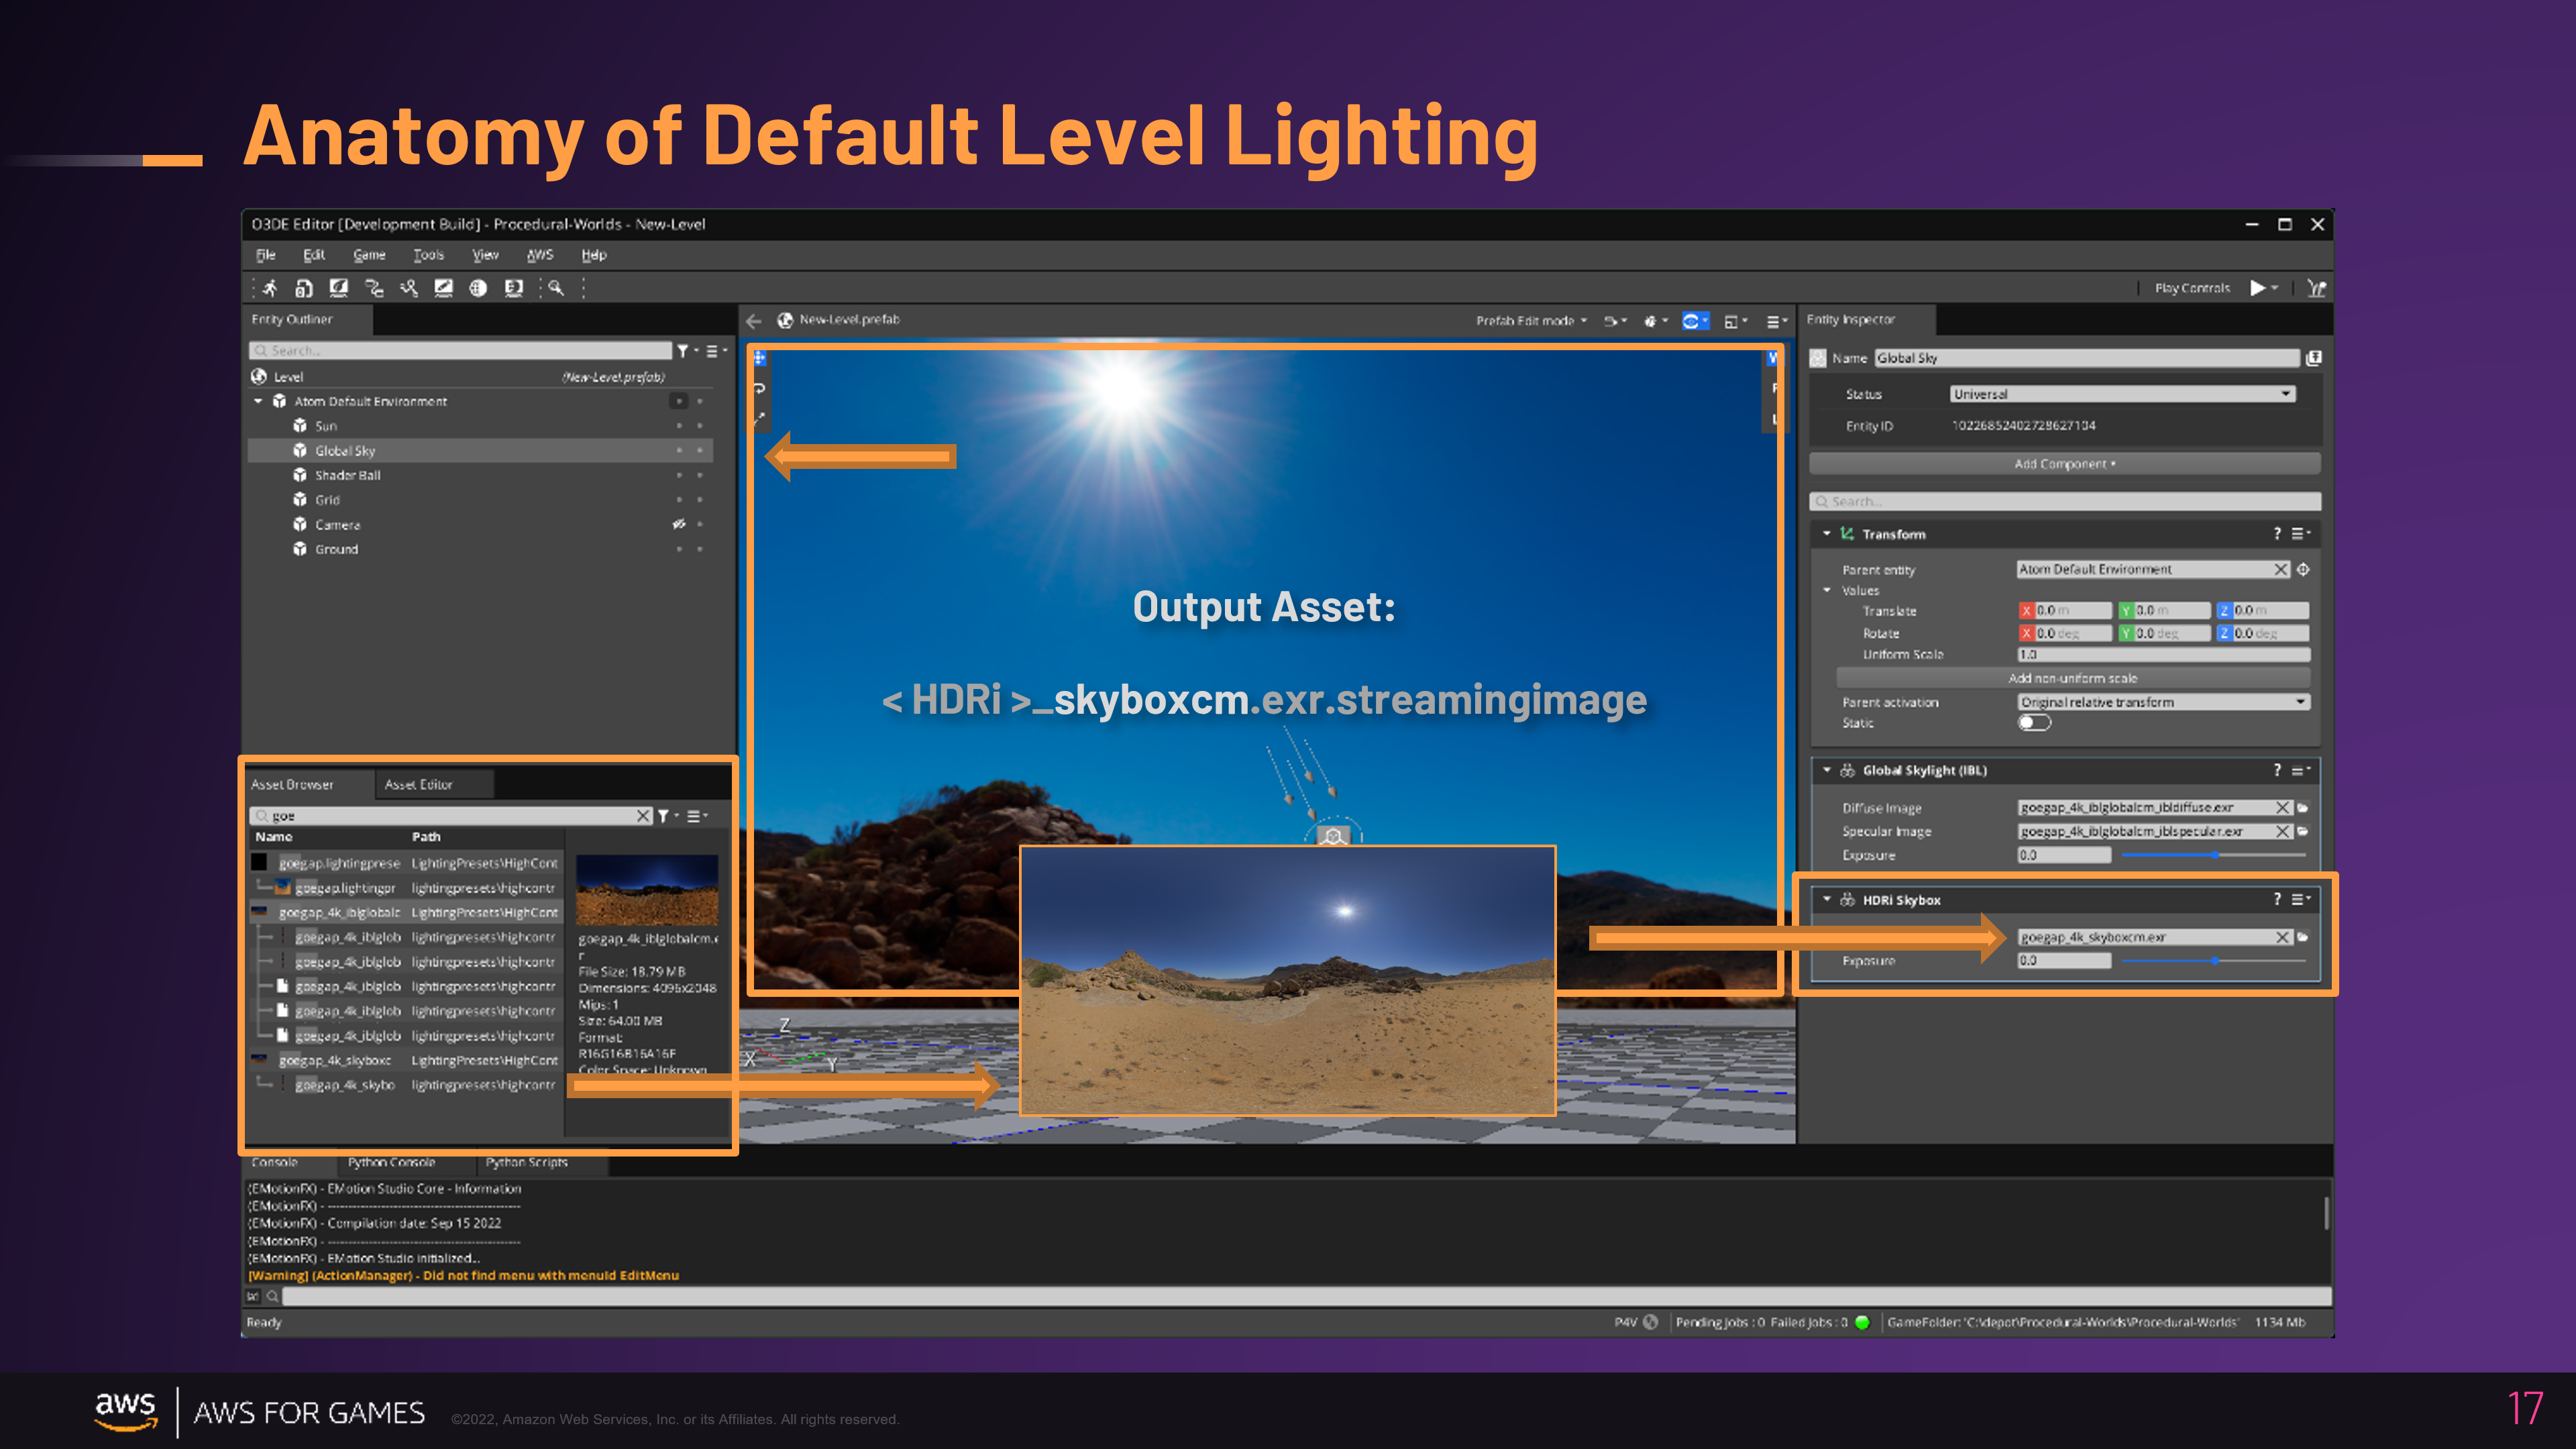Select the viewport translate manipulator icon
Viewport: 2576px width, 1449px height.
[x=759, y=358]
